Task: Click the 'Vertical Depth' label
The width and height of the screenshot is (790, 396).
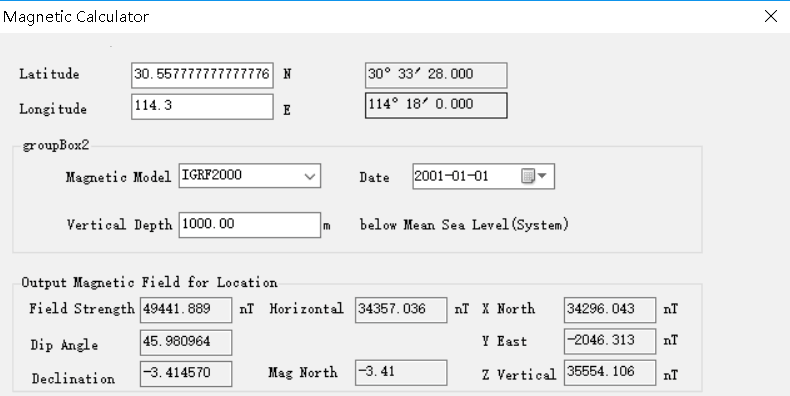Action: (x=119, y=225)
